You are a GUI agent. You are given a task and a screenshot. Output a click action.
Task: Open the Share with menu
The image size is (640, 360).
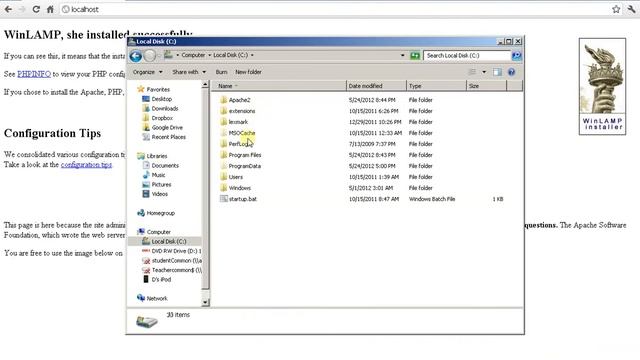[x=189, y=72]
